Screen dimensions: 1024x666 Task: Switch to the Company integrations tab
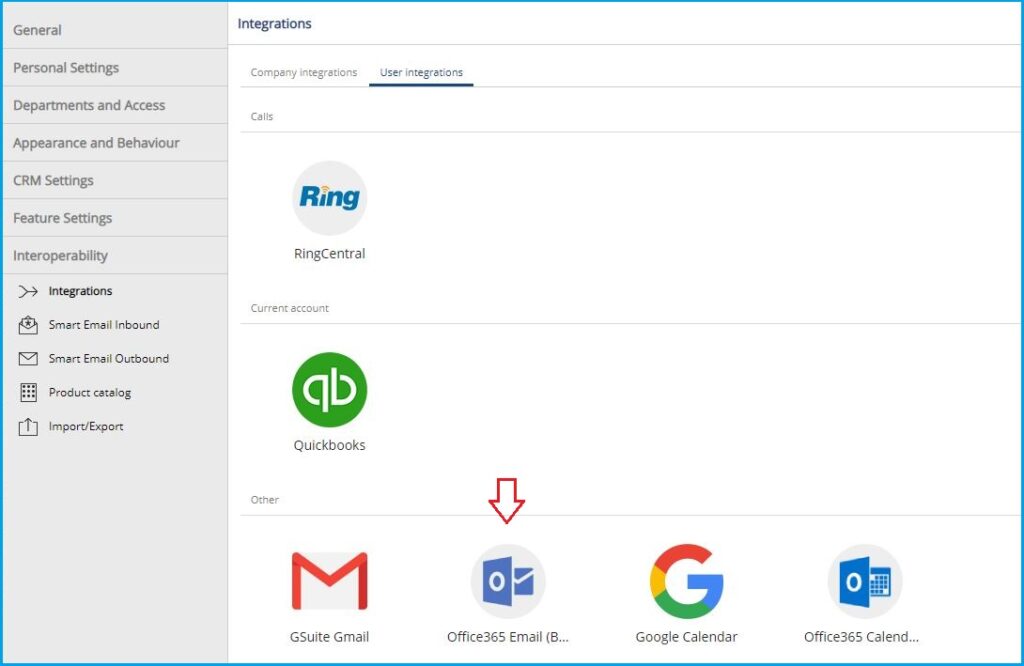point(304,72)
